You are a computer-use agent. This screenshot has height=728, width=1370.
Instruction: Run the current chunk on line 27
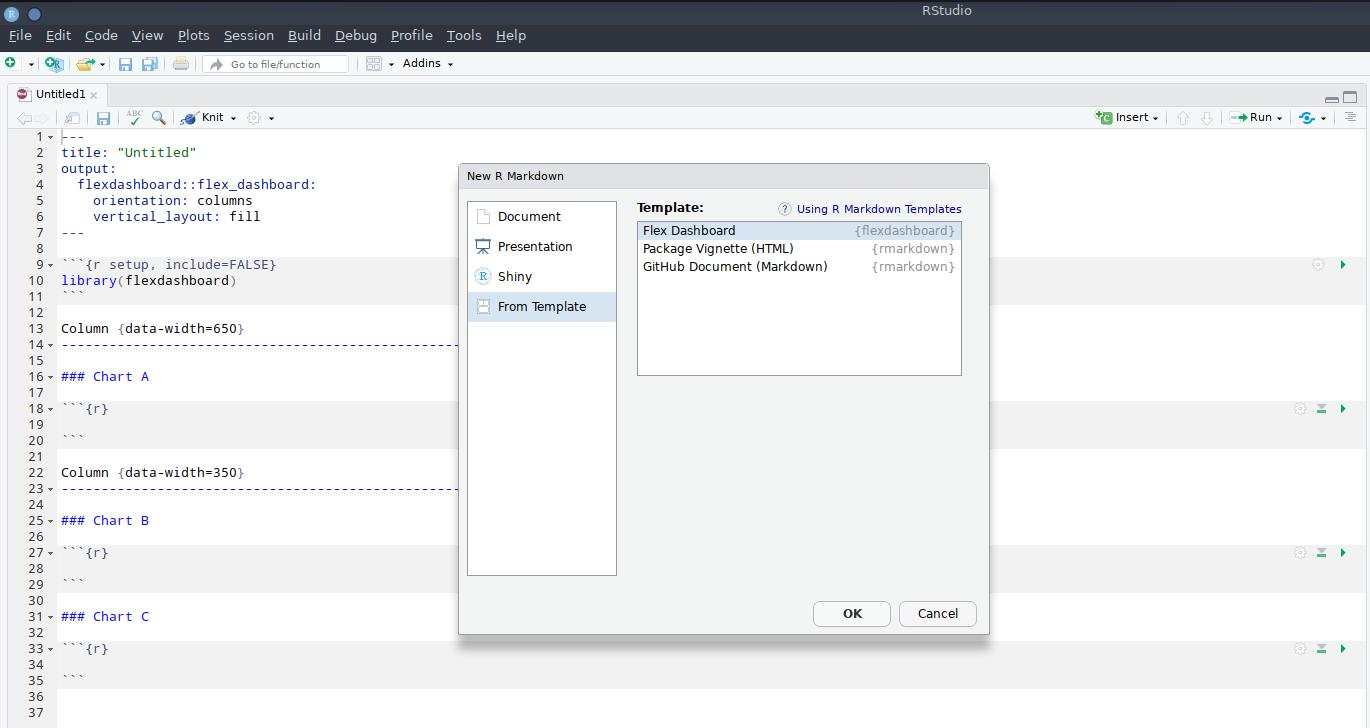[1343, 553]
